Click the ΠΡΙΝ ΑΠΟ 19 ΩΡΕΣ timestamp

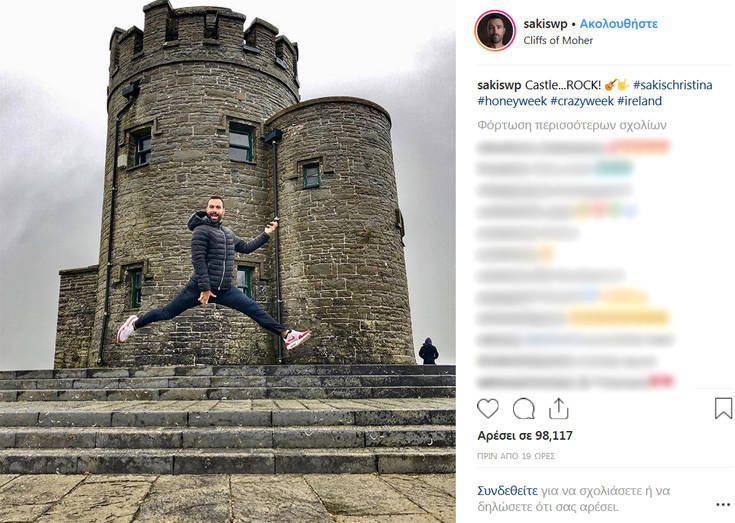(x=516, y=456)
